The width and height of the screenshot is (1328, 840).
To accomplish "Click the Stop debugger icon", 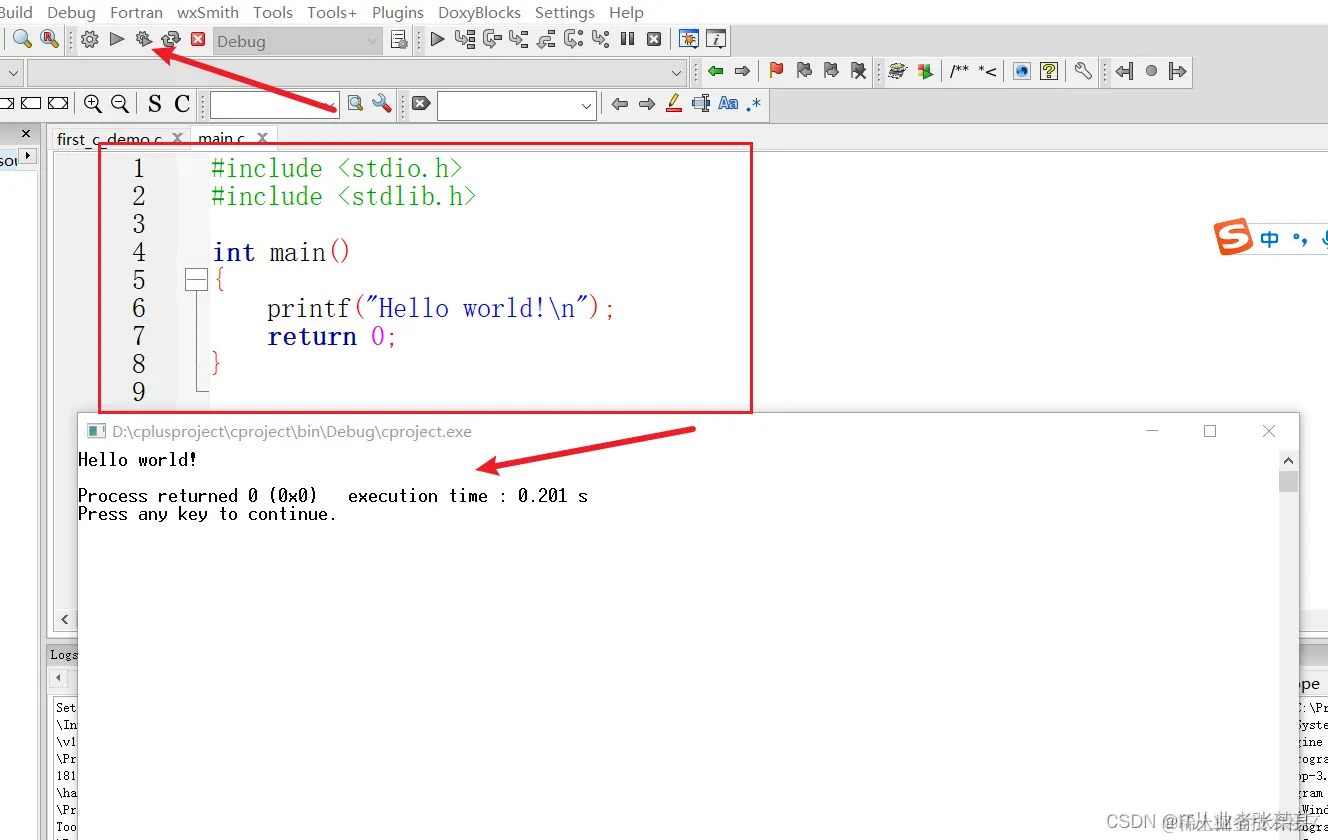I will [654, 39].
